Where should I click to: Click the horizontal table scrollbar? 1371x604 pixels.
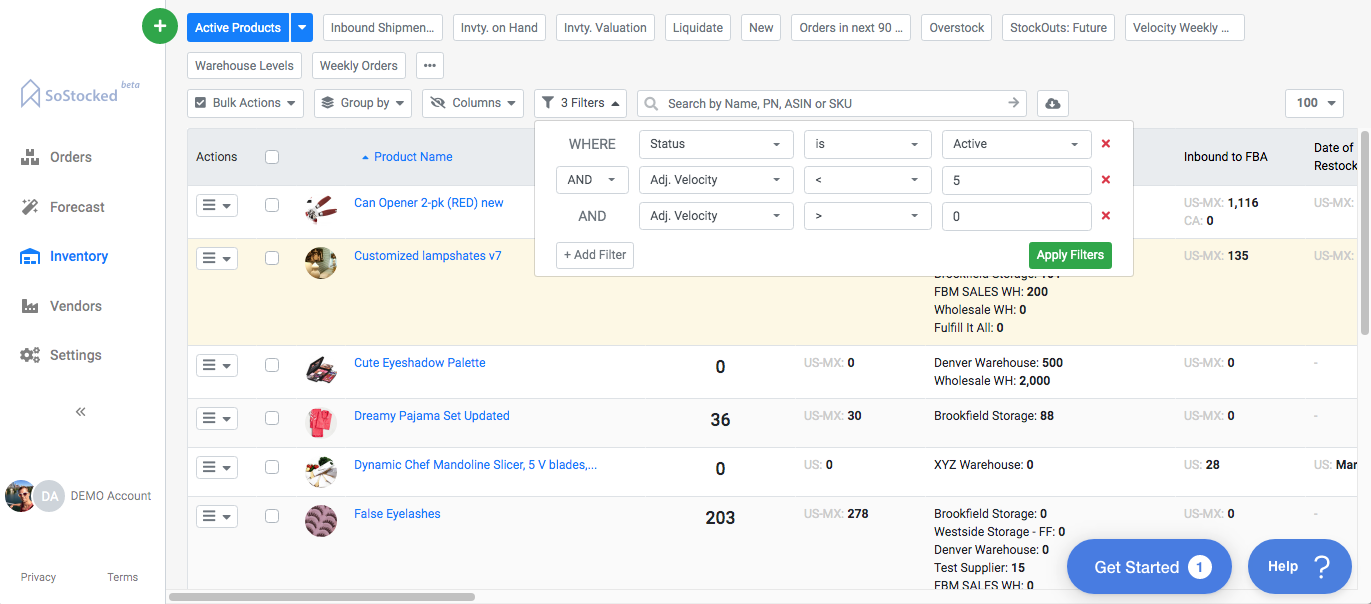tap(322, 597)
